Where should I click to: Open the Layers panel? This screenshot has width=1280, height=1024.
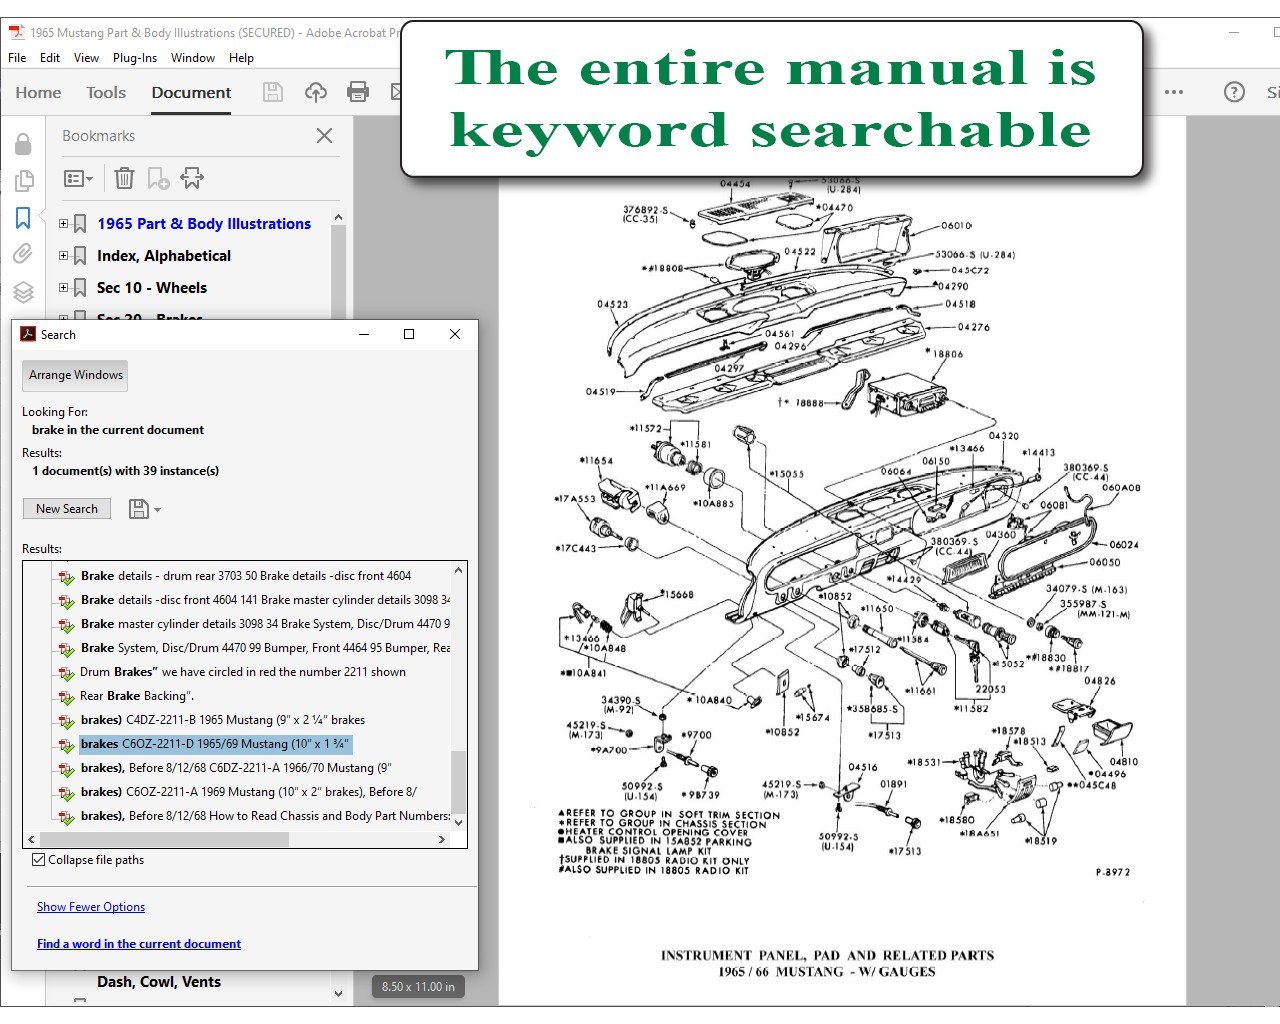pyautogui.click(x=24, y=291)
